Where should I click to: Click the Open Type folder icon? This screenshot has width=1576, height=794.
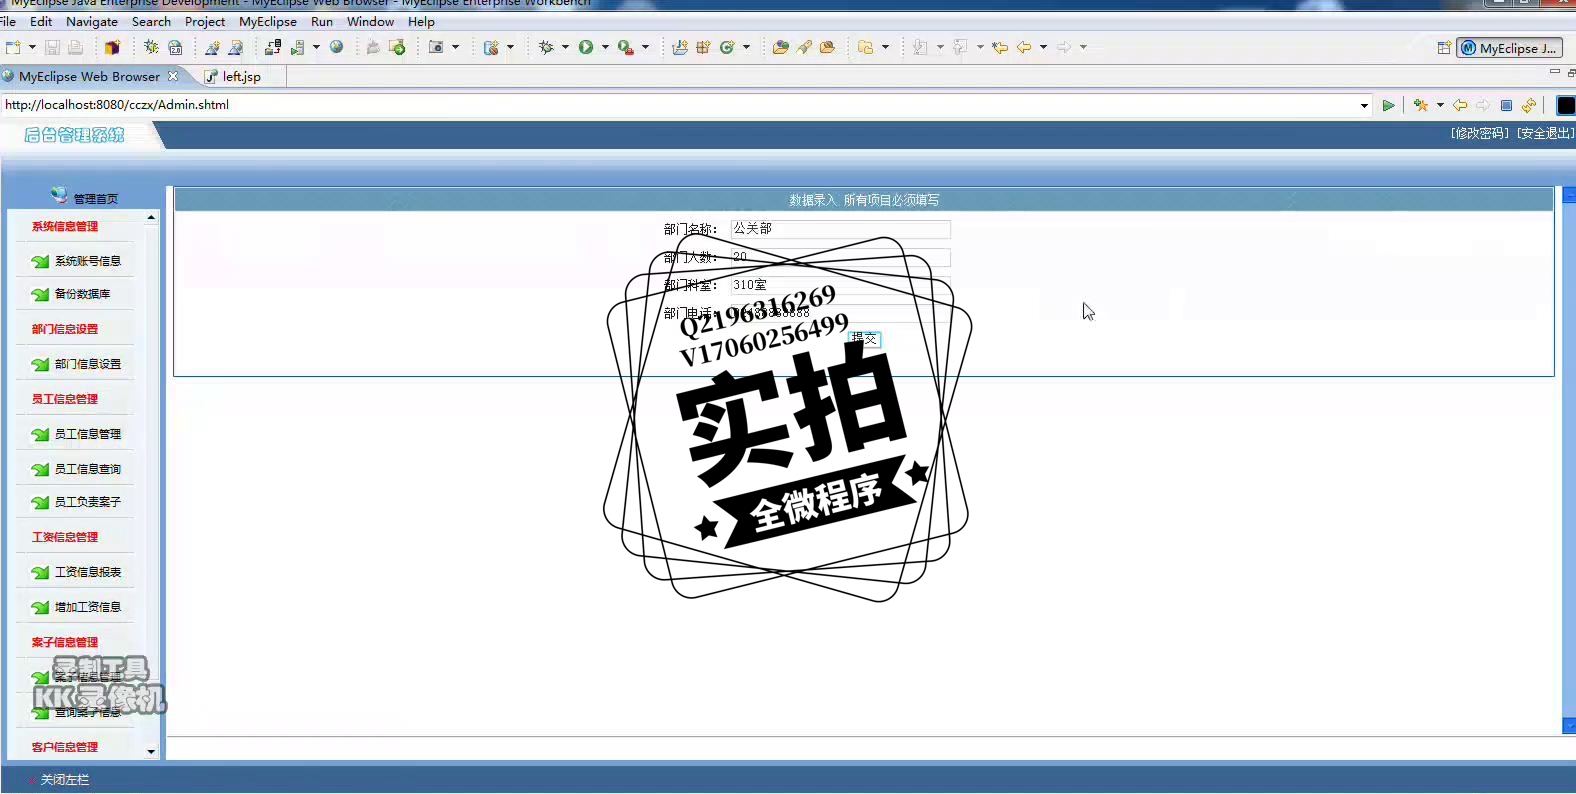coord(780,47)
